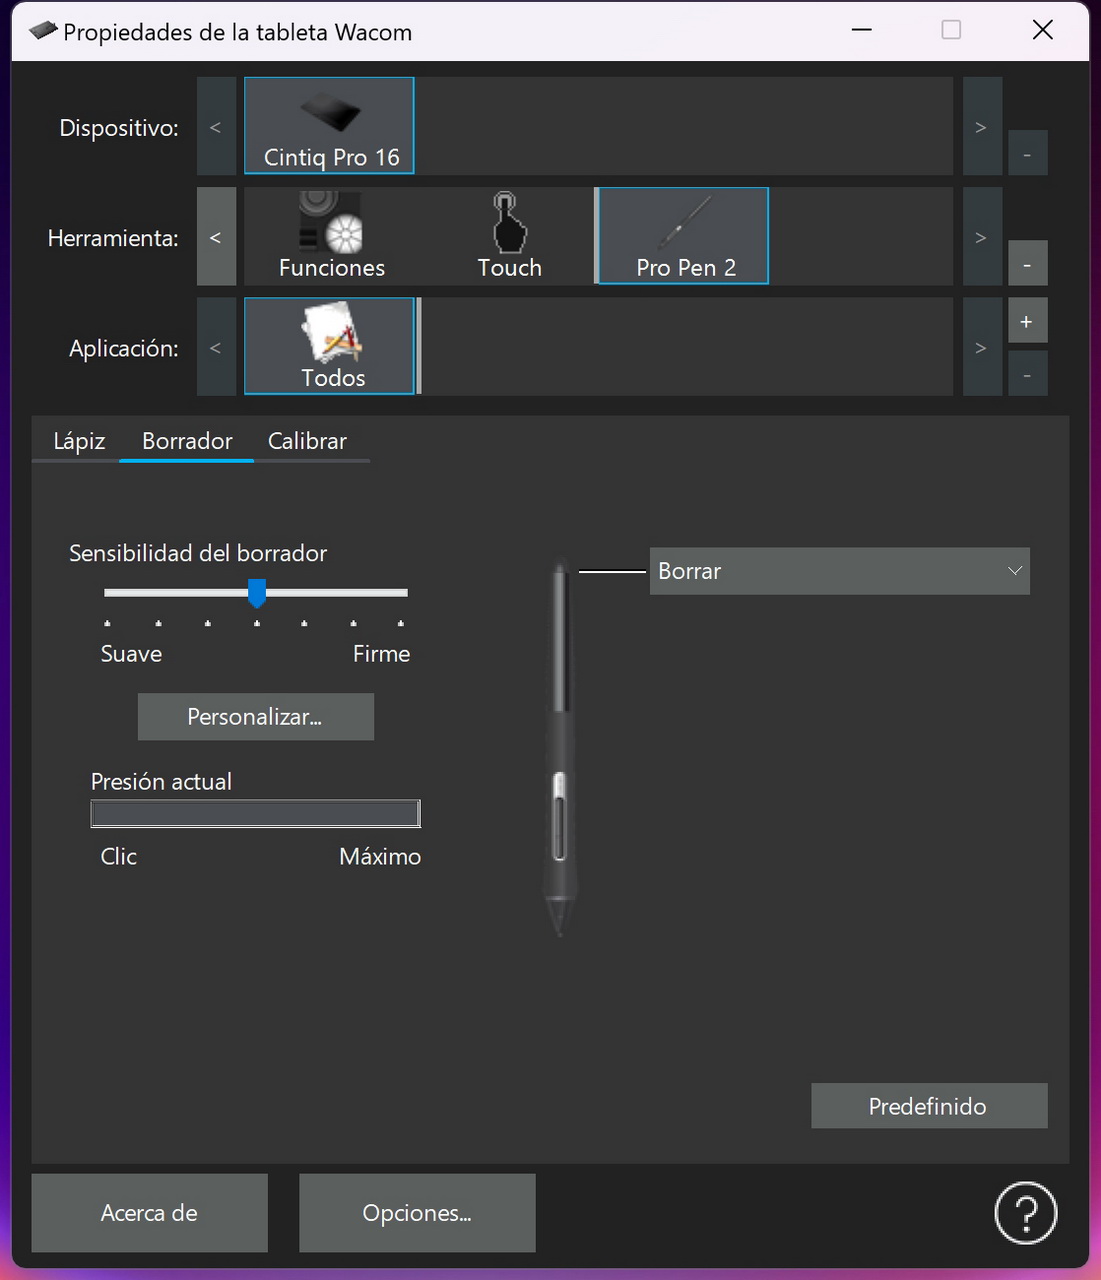Click the plus button to add an application

[1026, 322]
